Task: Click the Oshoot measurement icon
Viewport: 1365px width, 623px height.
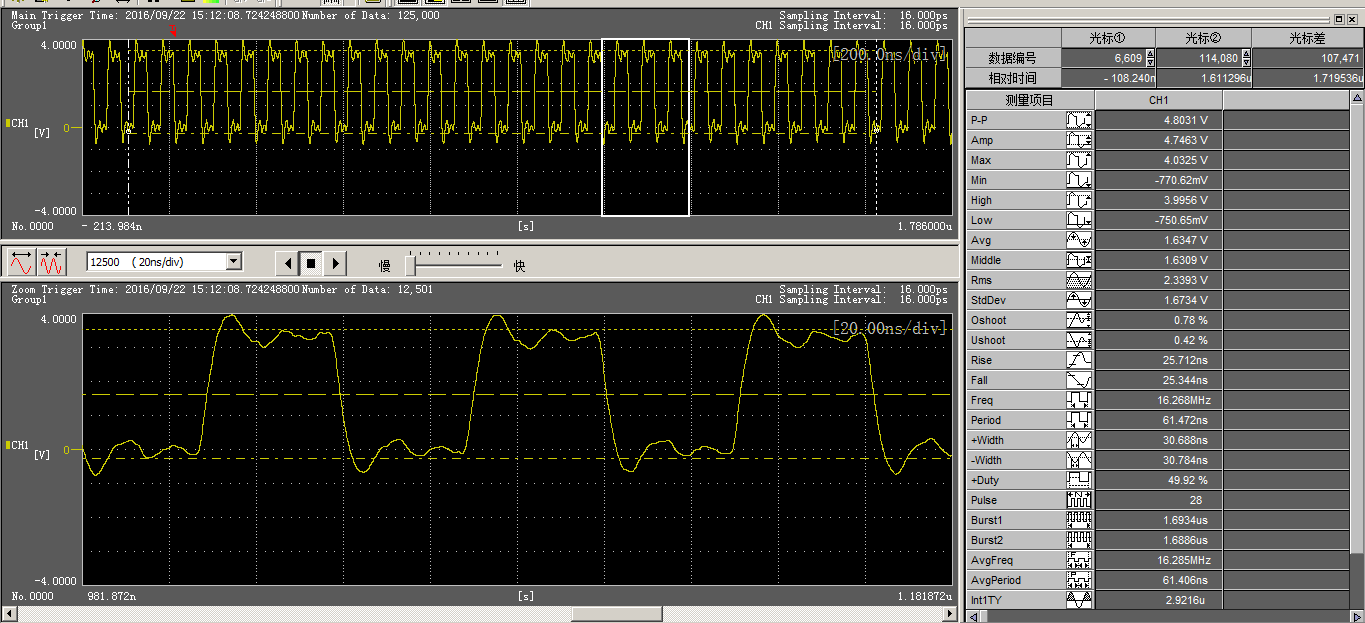Action: click(1079, 320)
